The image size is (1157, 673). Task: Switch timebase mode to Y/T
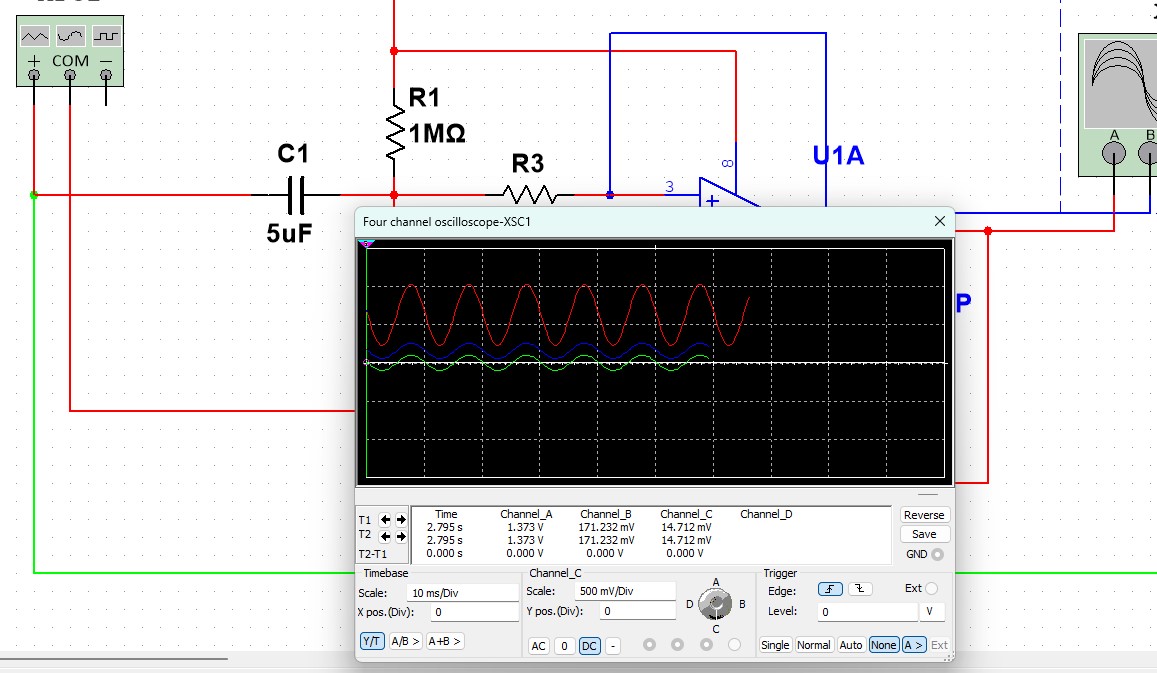[372, 641]
